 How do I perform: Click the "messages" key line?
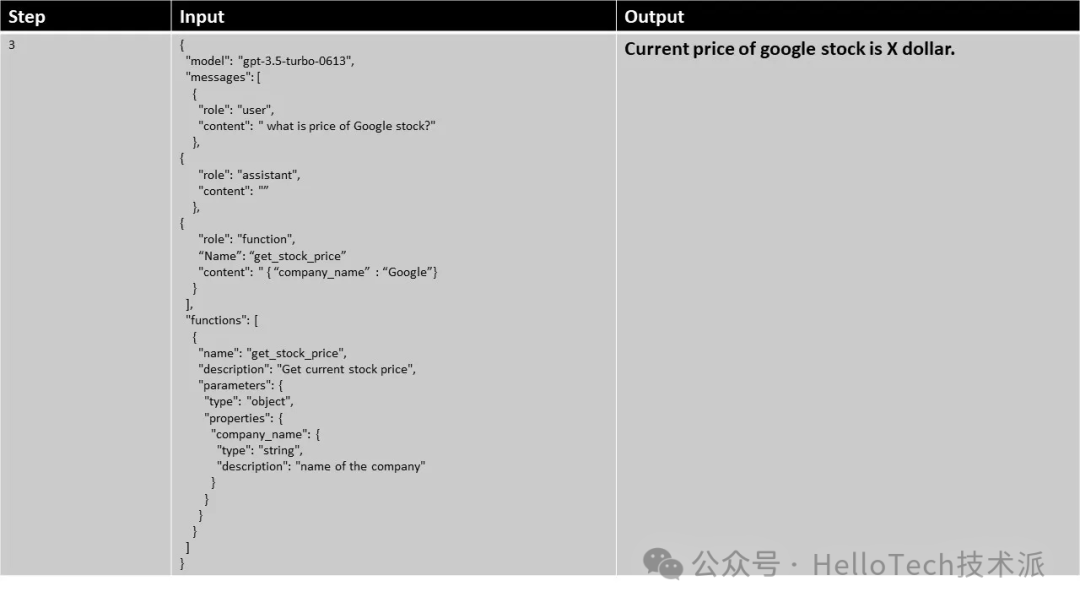click(223, 77)
